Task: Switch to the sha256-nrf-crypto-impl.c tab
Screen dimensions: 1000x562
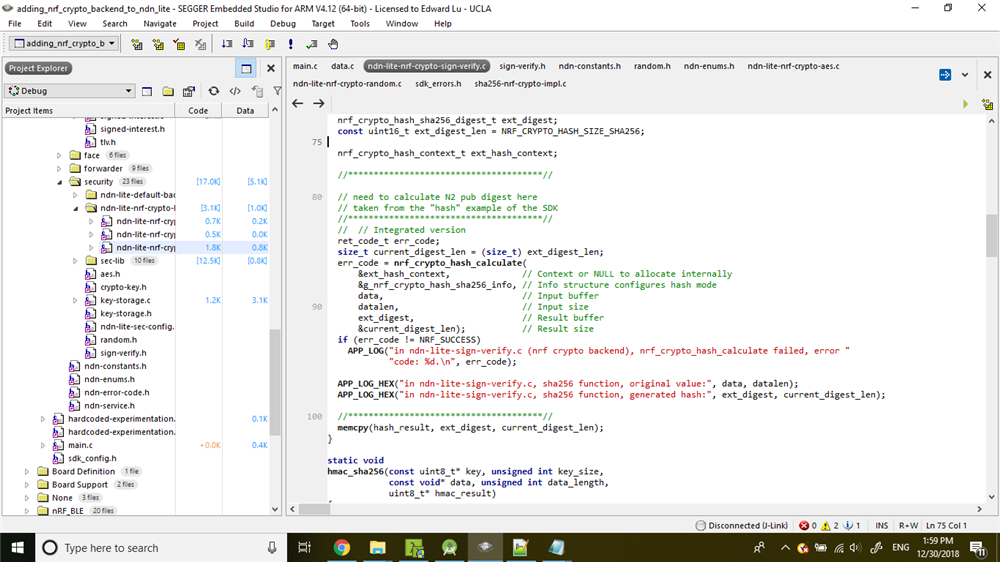Action: (520, 84)
